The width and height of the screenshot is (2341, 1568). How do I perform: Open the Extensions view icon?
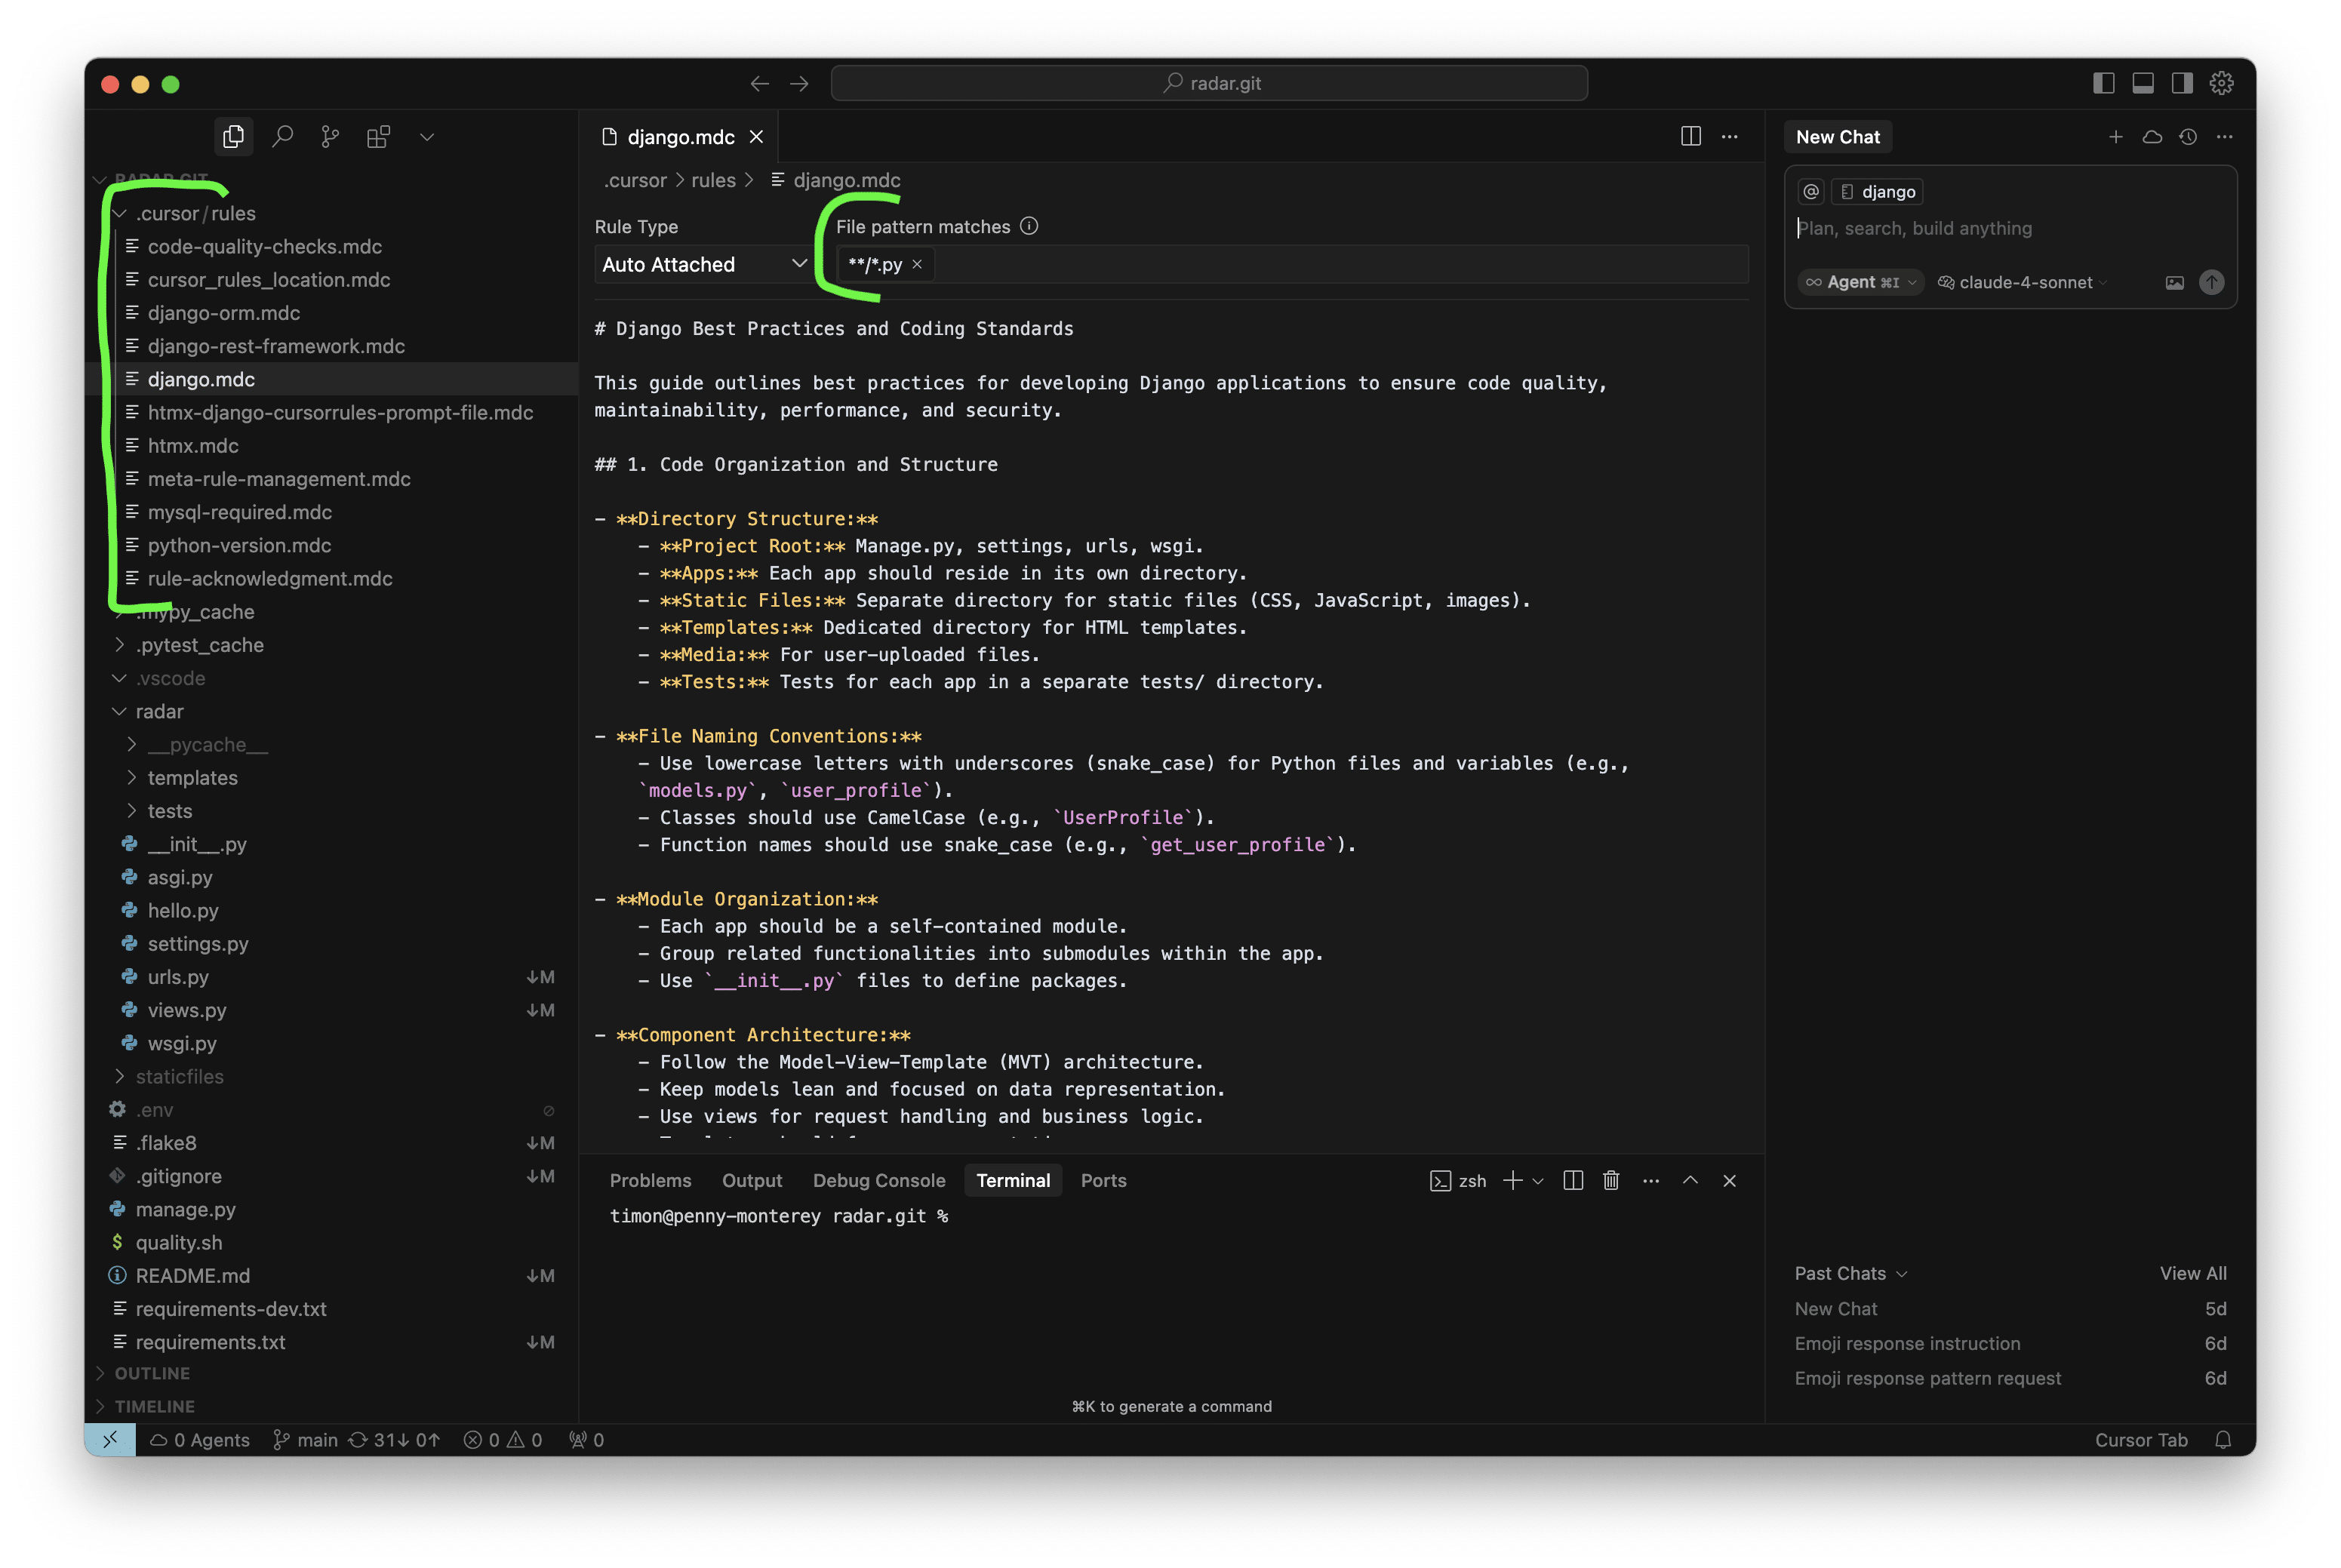378,137
